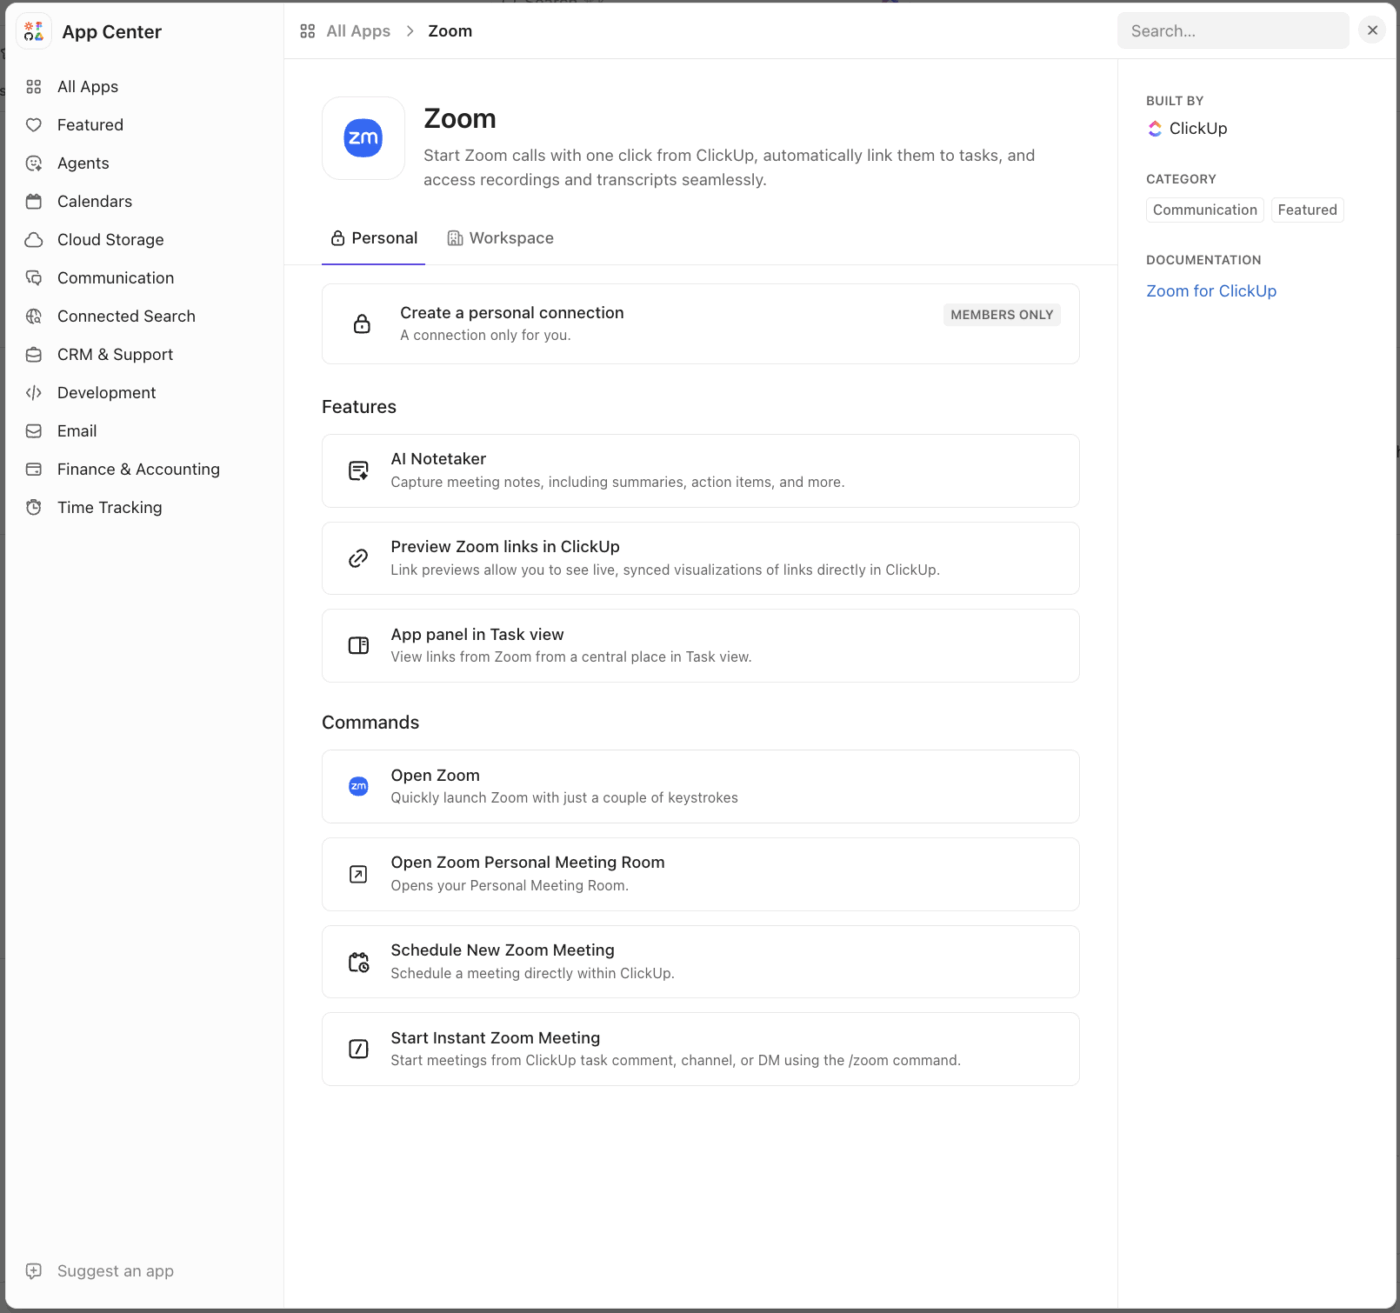The image size is (1400, 1313).
Task: Select the Development category icon
Action: tap(34, 392)
